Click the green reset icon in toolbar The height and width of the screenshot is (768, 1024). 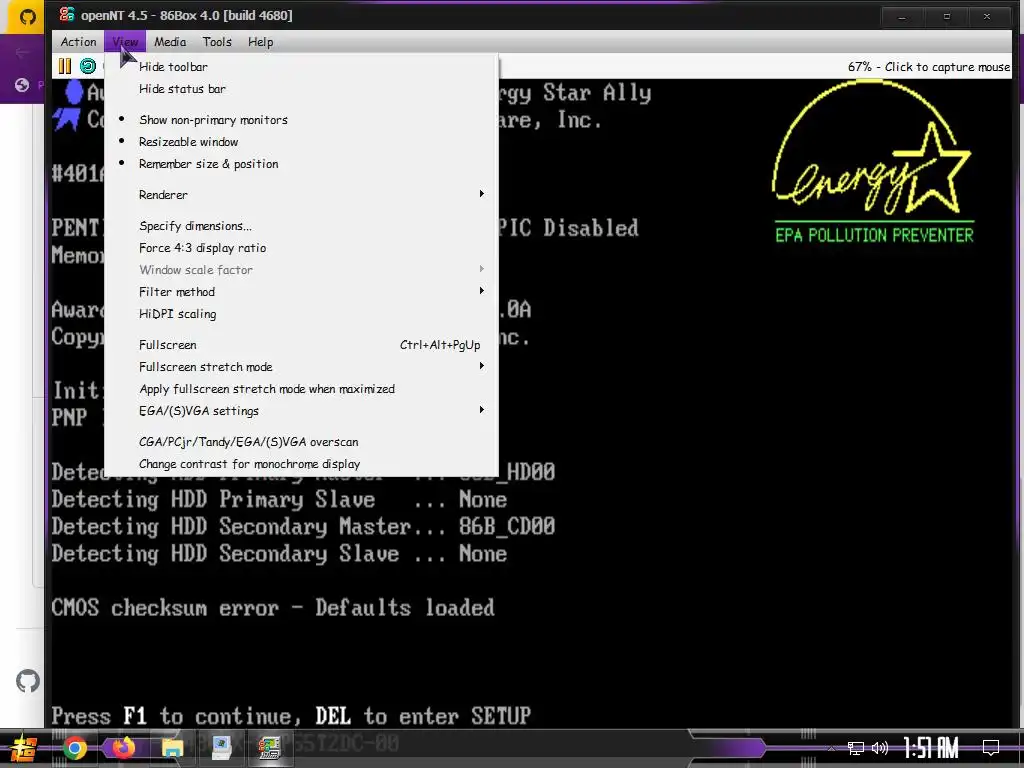(x=88, y=66)
